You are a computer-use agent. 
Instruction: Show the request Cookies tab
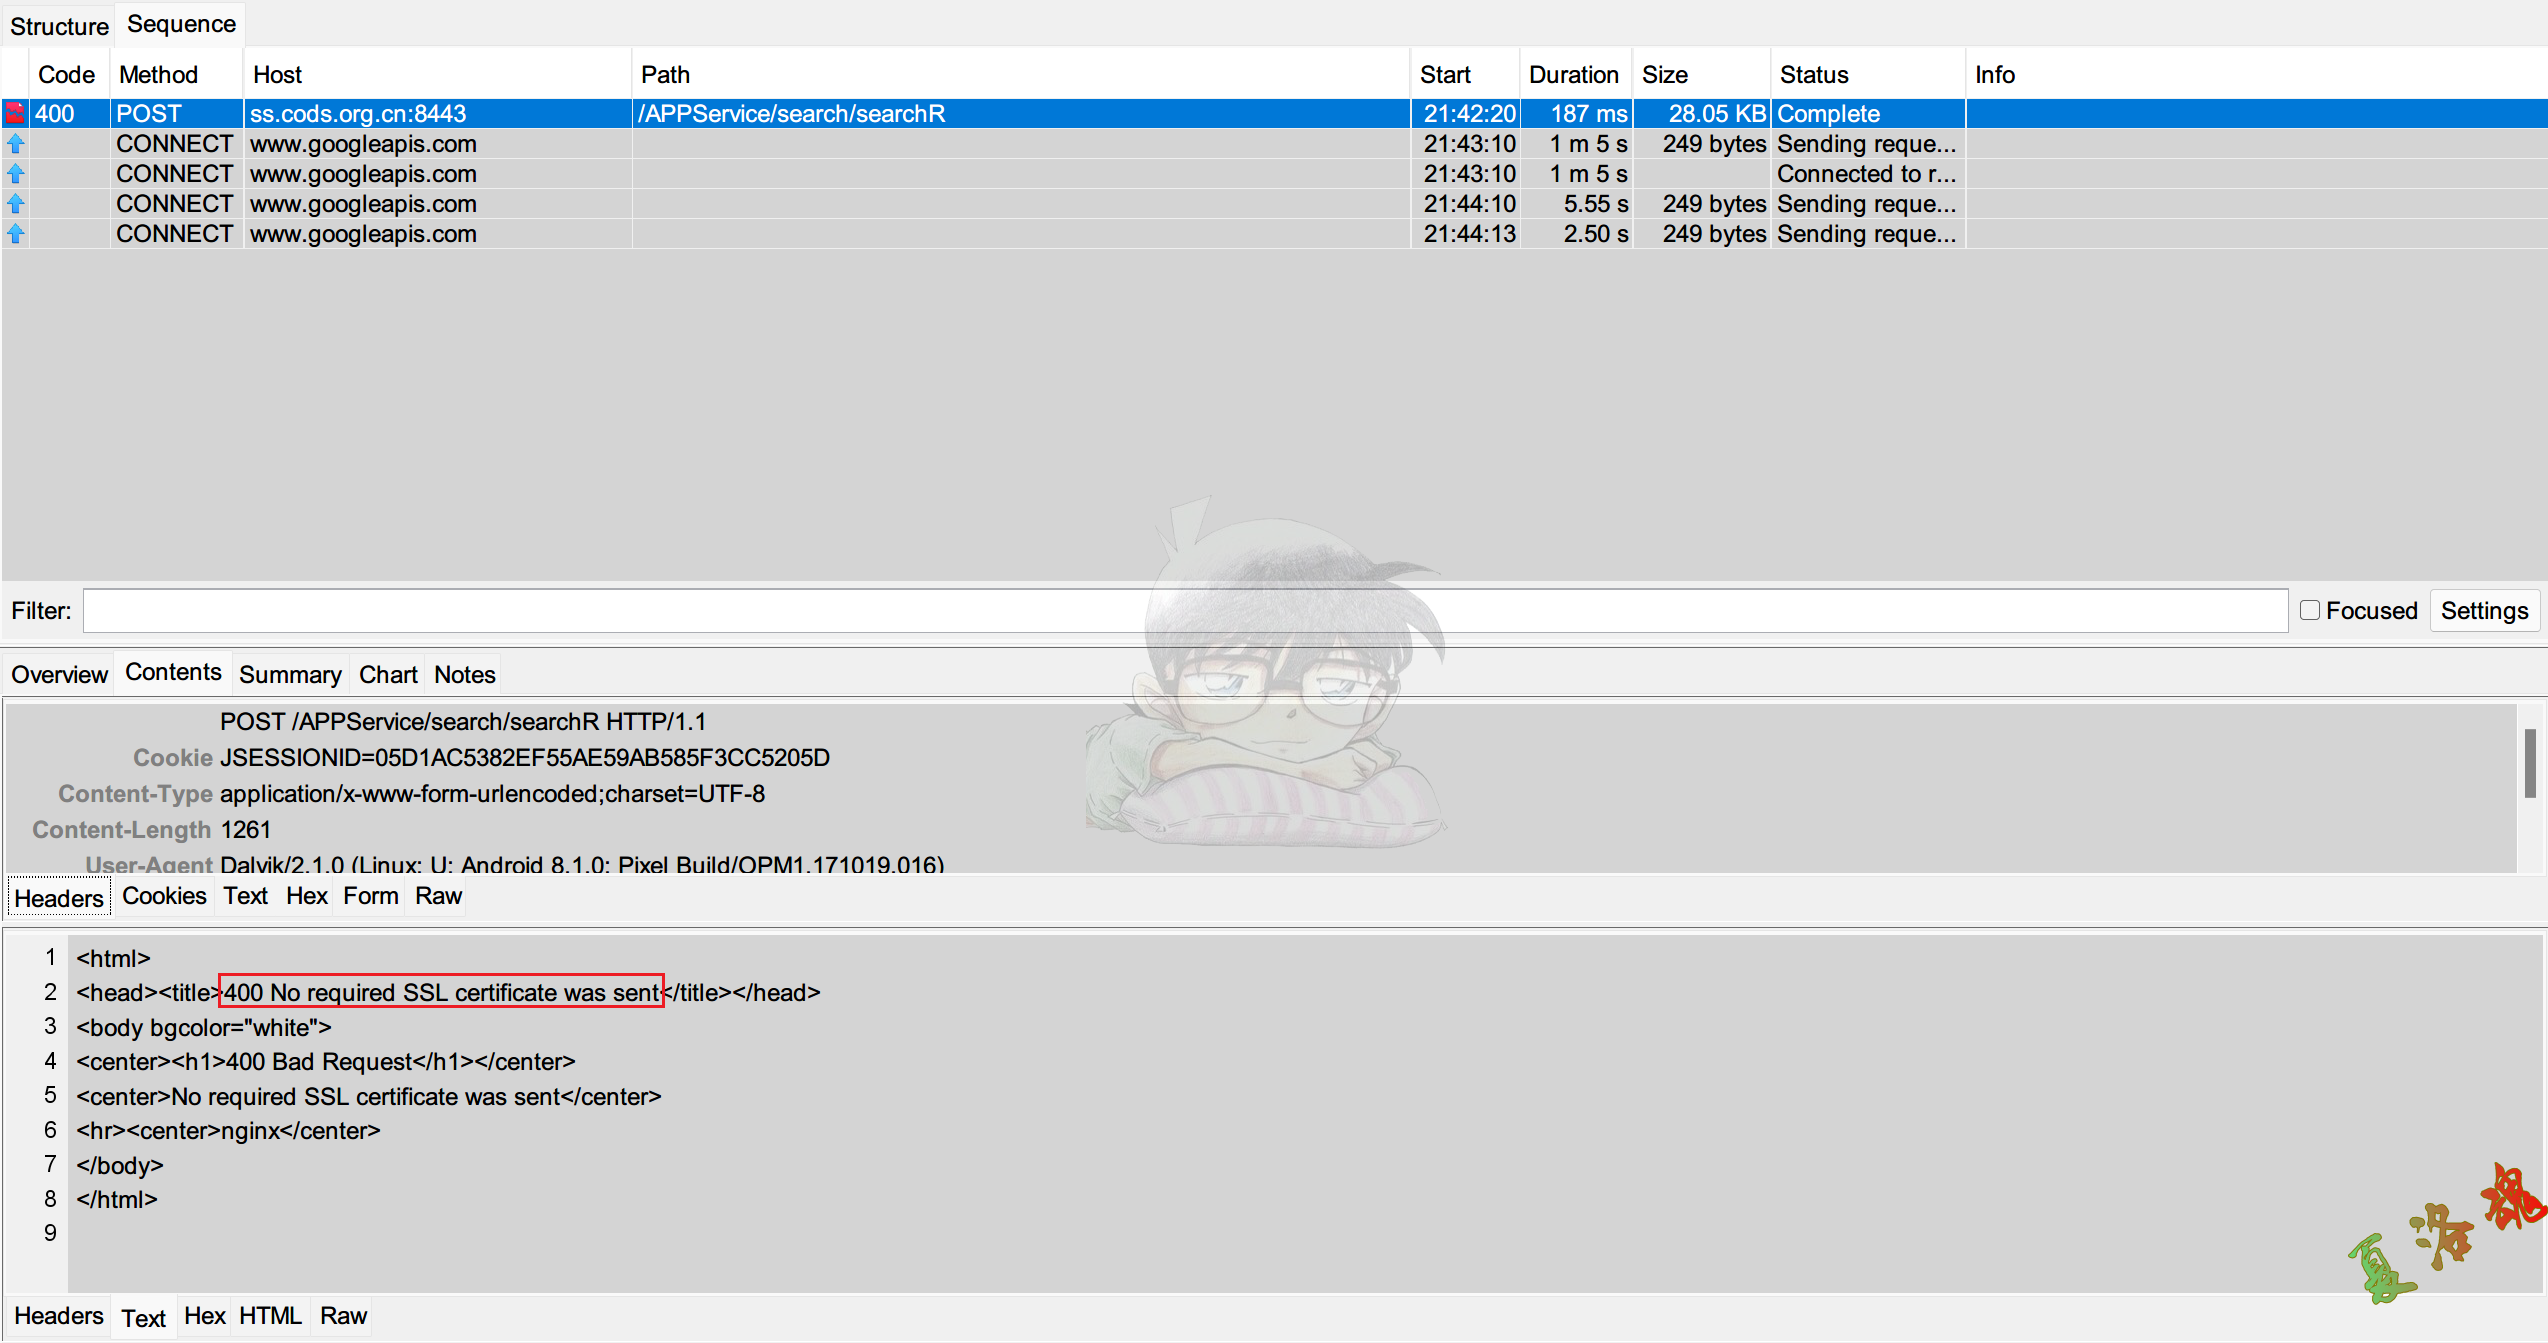tap(164, 896)
